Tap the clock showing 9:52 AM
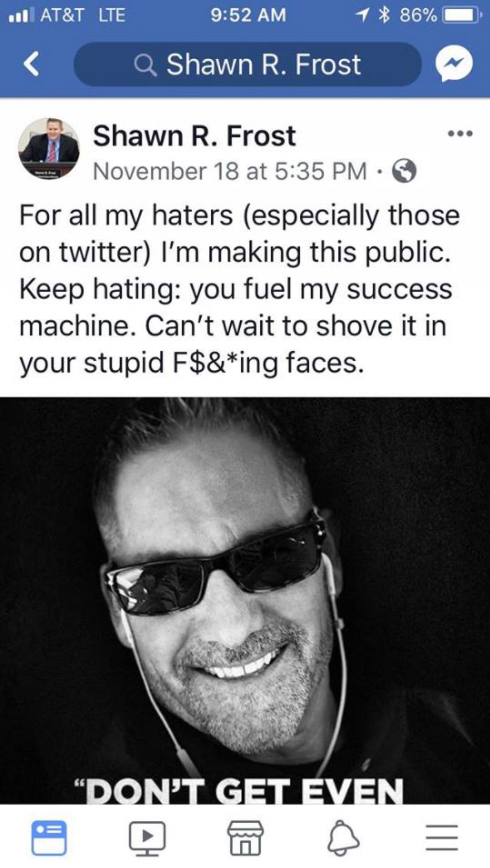 (x=249, y=14)
